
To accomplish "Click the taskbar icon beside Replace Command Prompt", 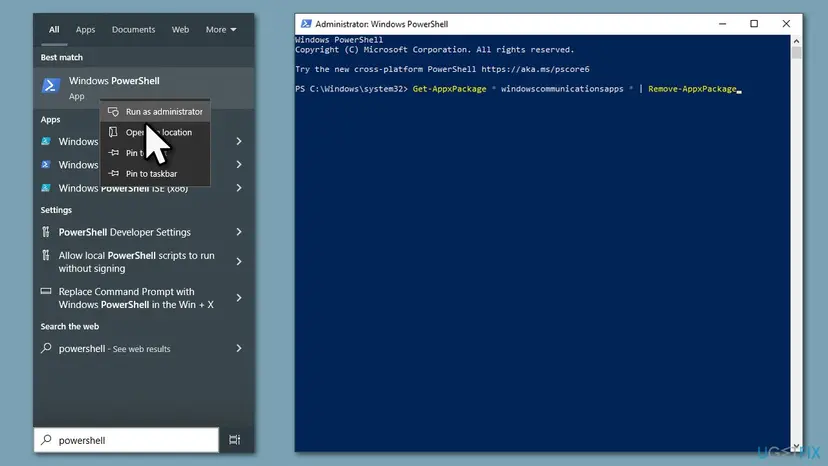I will [46, 291].
